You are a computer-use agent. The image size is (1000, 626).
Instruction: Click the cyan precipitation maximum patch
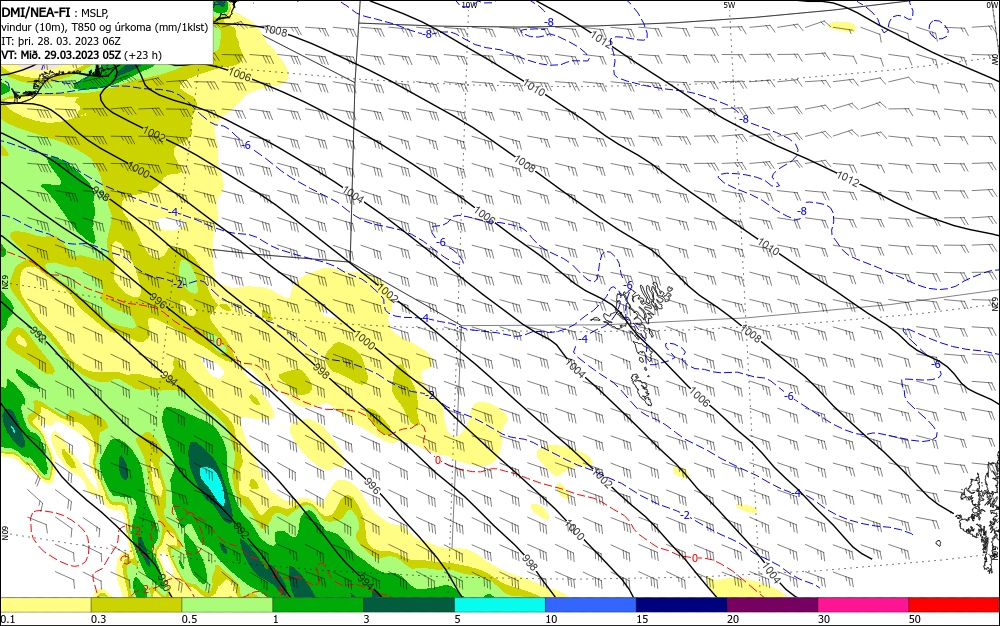[212, 484]
